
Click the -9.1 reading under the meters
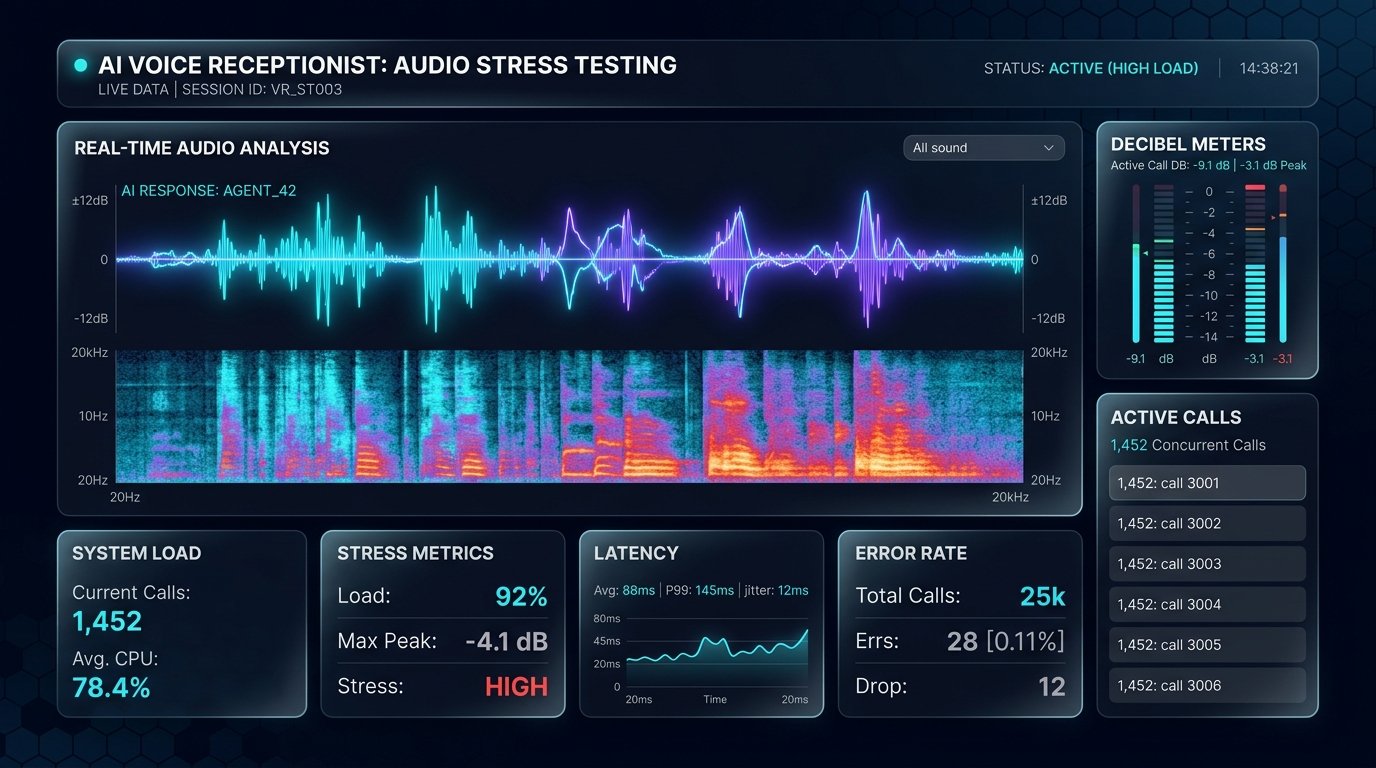coord(1135,359)
